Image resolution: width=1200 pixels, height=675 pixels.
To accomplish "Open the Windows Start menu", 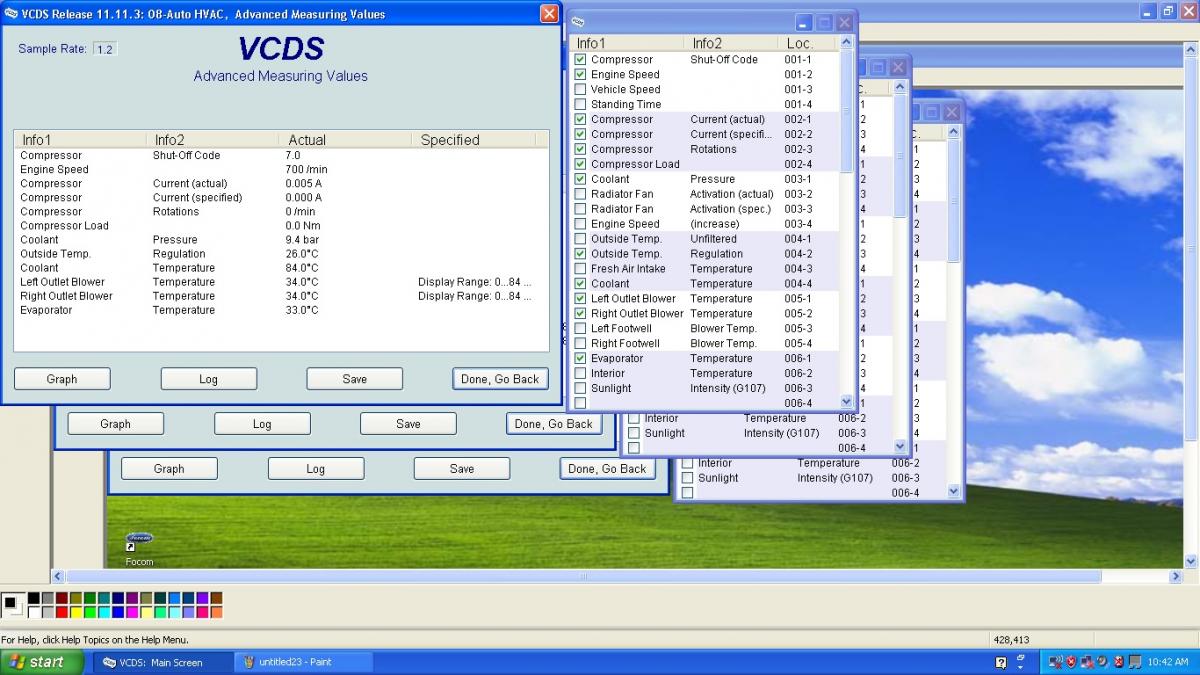I will (x=40, y=662).
